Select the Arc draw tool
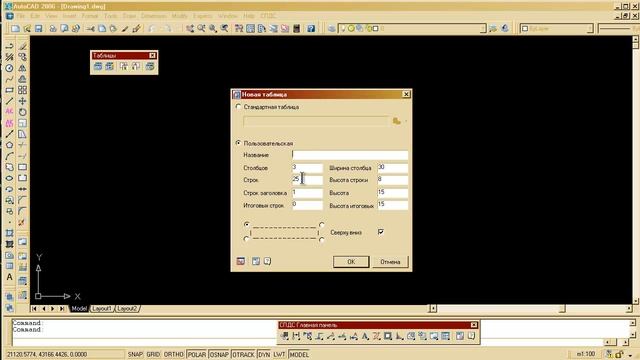640x360 pixels. pyautogui.click(x=9, y=156)
